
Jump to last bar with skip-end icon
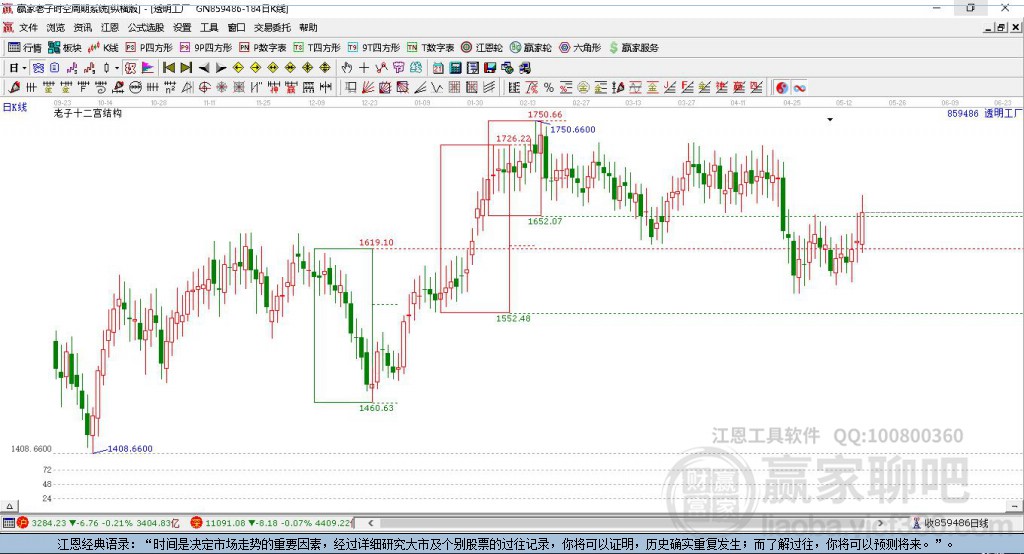[186, 68]
